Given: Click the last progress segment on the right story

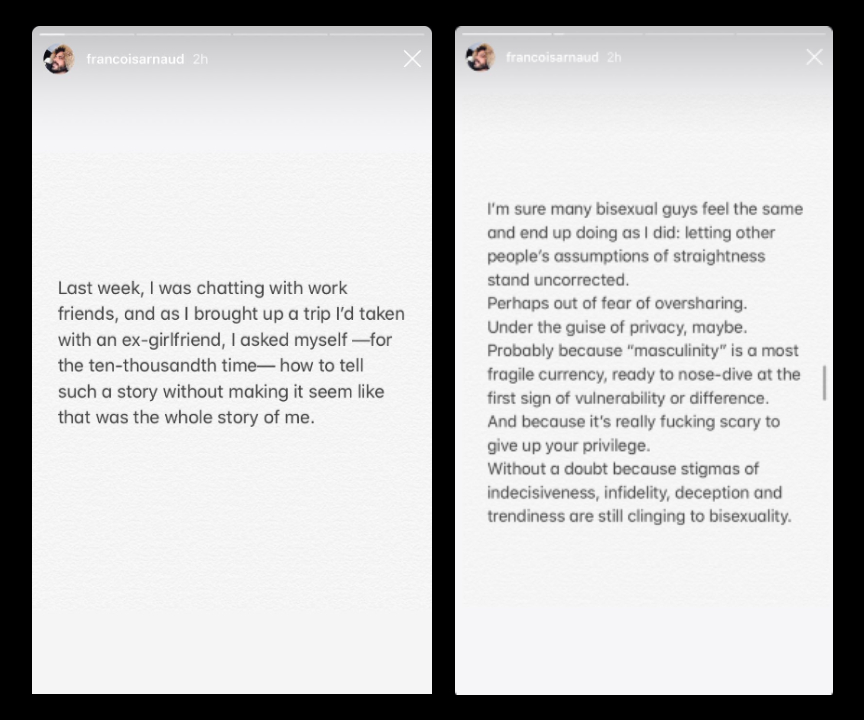Looking at the screenshot, I should [784, 33].
